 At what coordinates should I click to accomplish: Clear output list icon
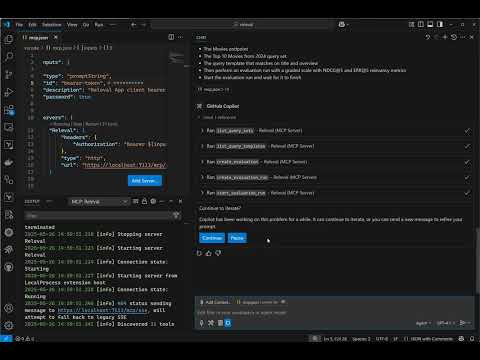point(136,202)
